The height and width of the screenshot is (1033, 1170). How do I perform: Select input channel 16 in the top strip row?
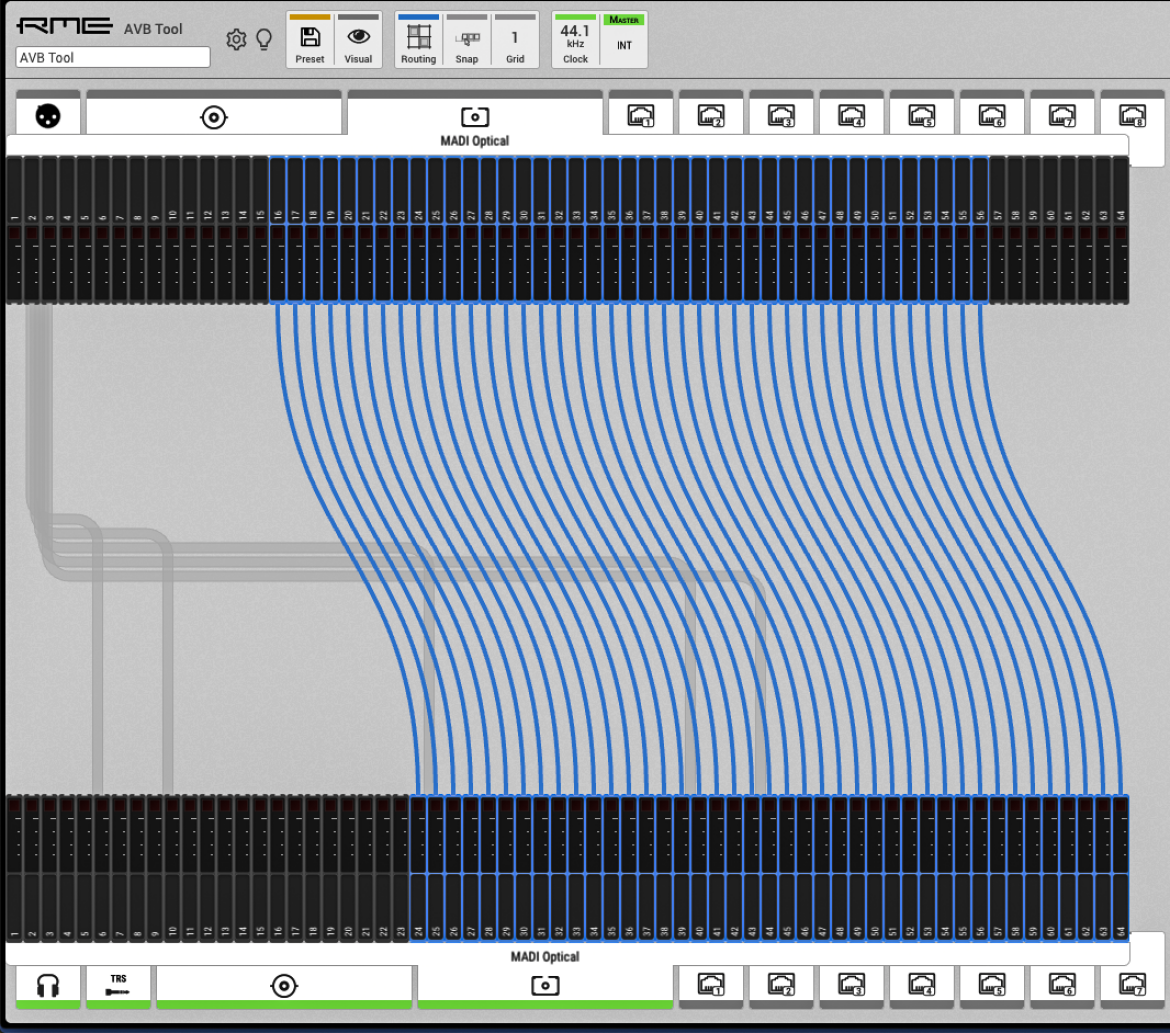point(278,229)
